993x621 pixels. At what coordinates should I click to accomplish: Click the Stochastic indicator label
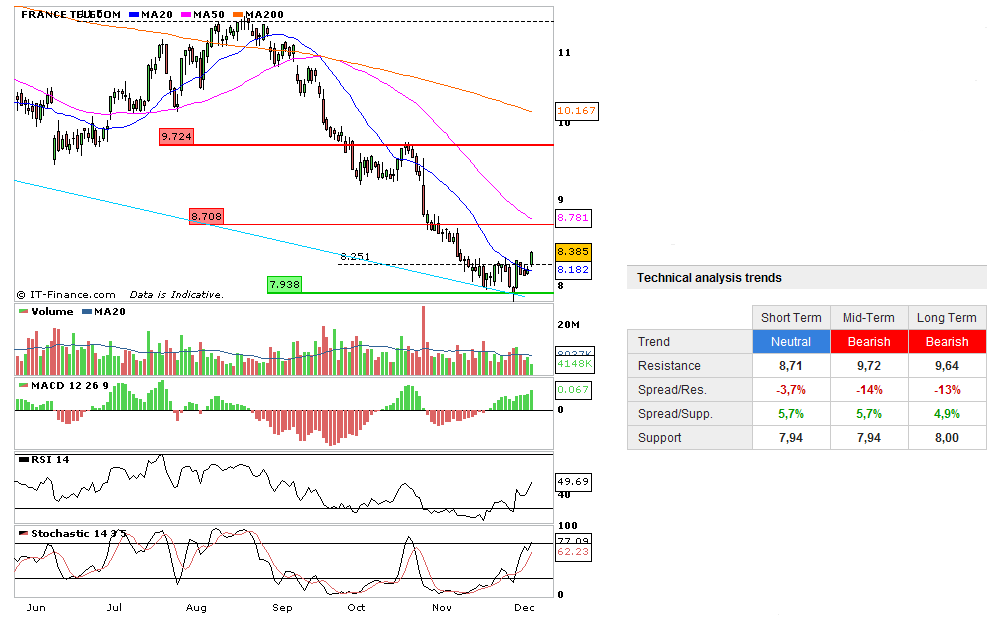(79, 534)
